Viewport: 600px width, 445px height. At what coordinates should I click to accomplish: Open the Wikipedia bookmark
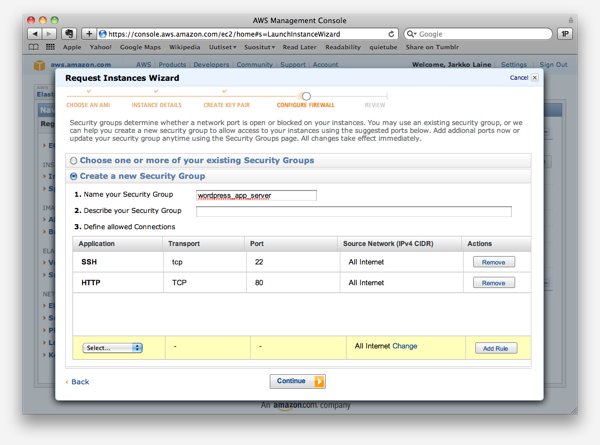pos(181,47)
